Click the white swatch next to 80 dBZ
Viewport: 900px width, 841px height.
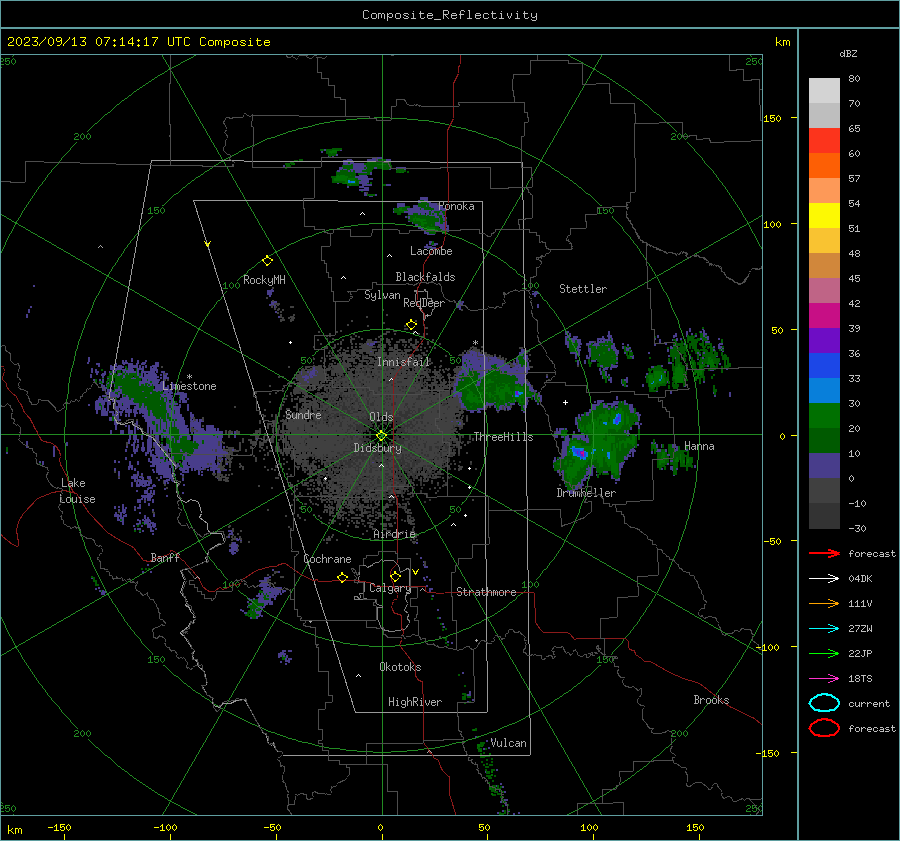[824, 91]
